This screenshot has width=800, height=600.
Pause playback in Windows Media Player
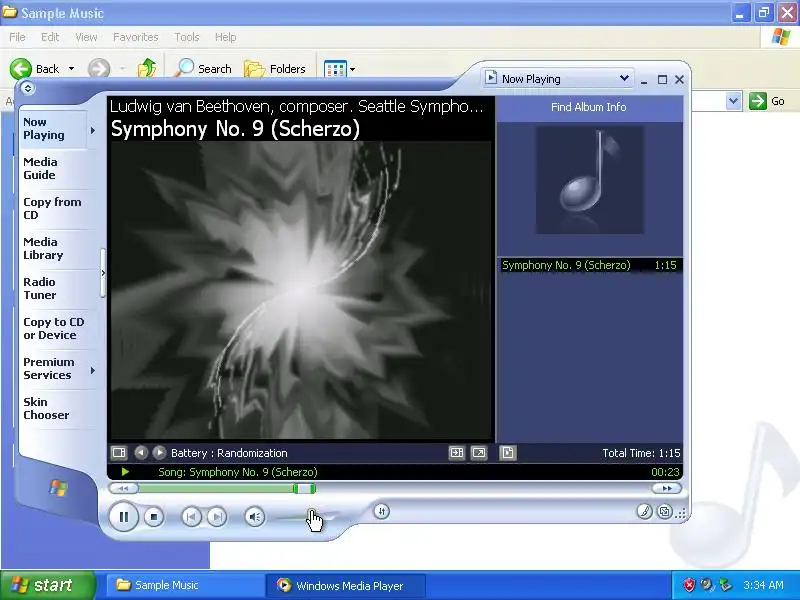(123, 517)
